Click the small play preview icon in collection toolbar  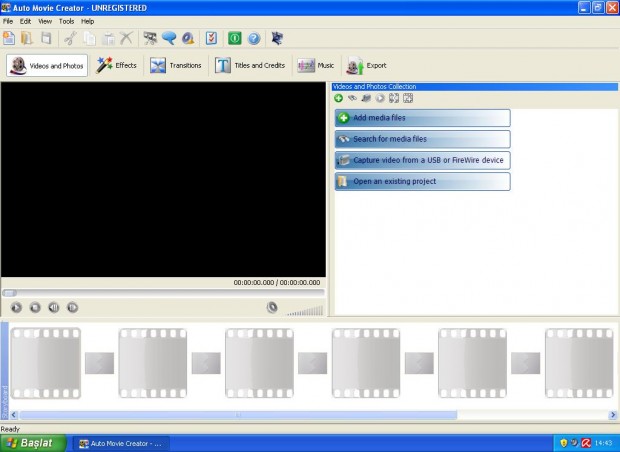pyautogui.click(x=380, y=98)
